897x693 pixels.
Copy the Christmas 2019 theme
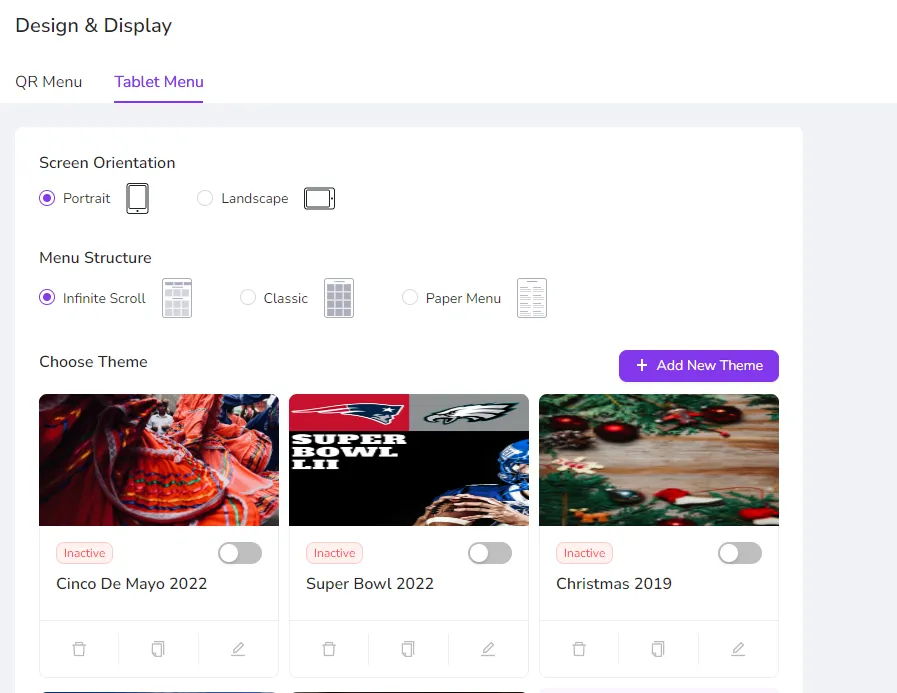tap(658, 649)
